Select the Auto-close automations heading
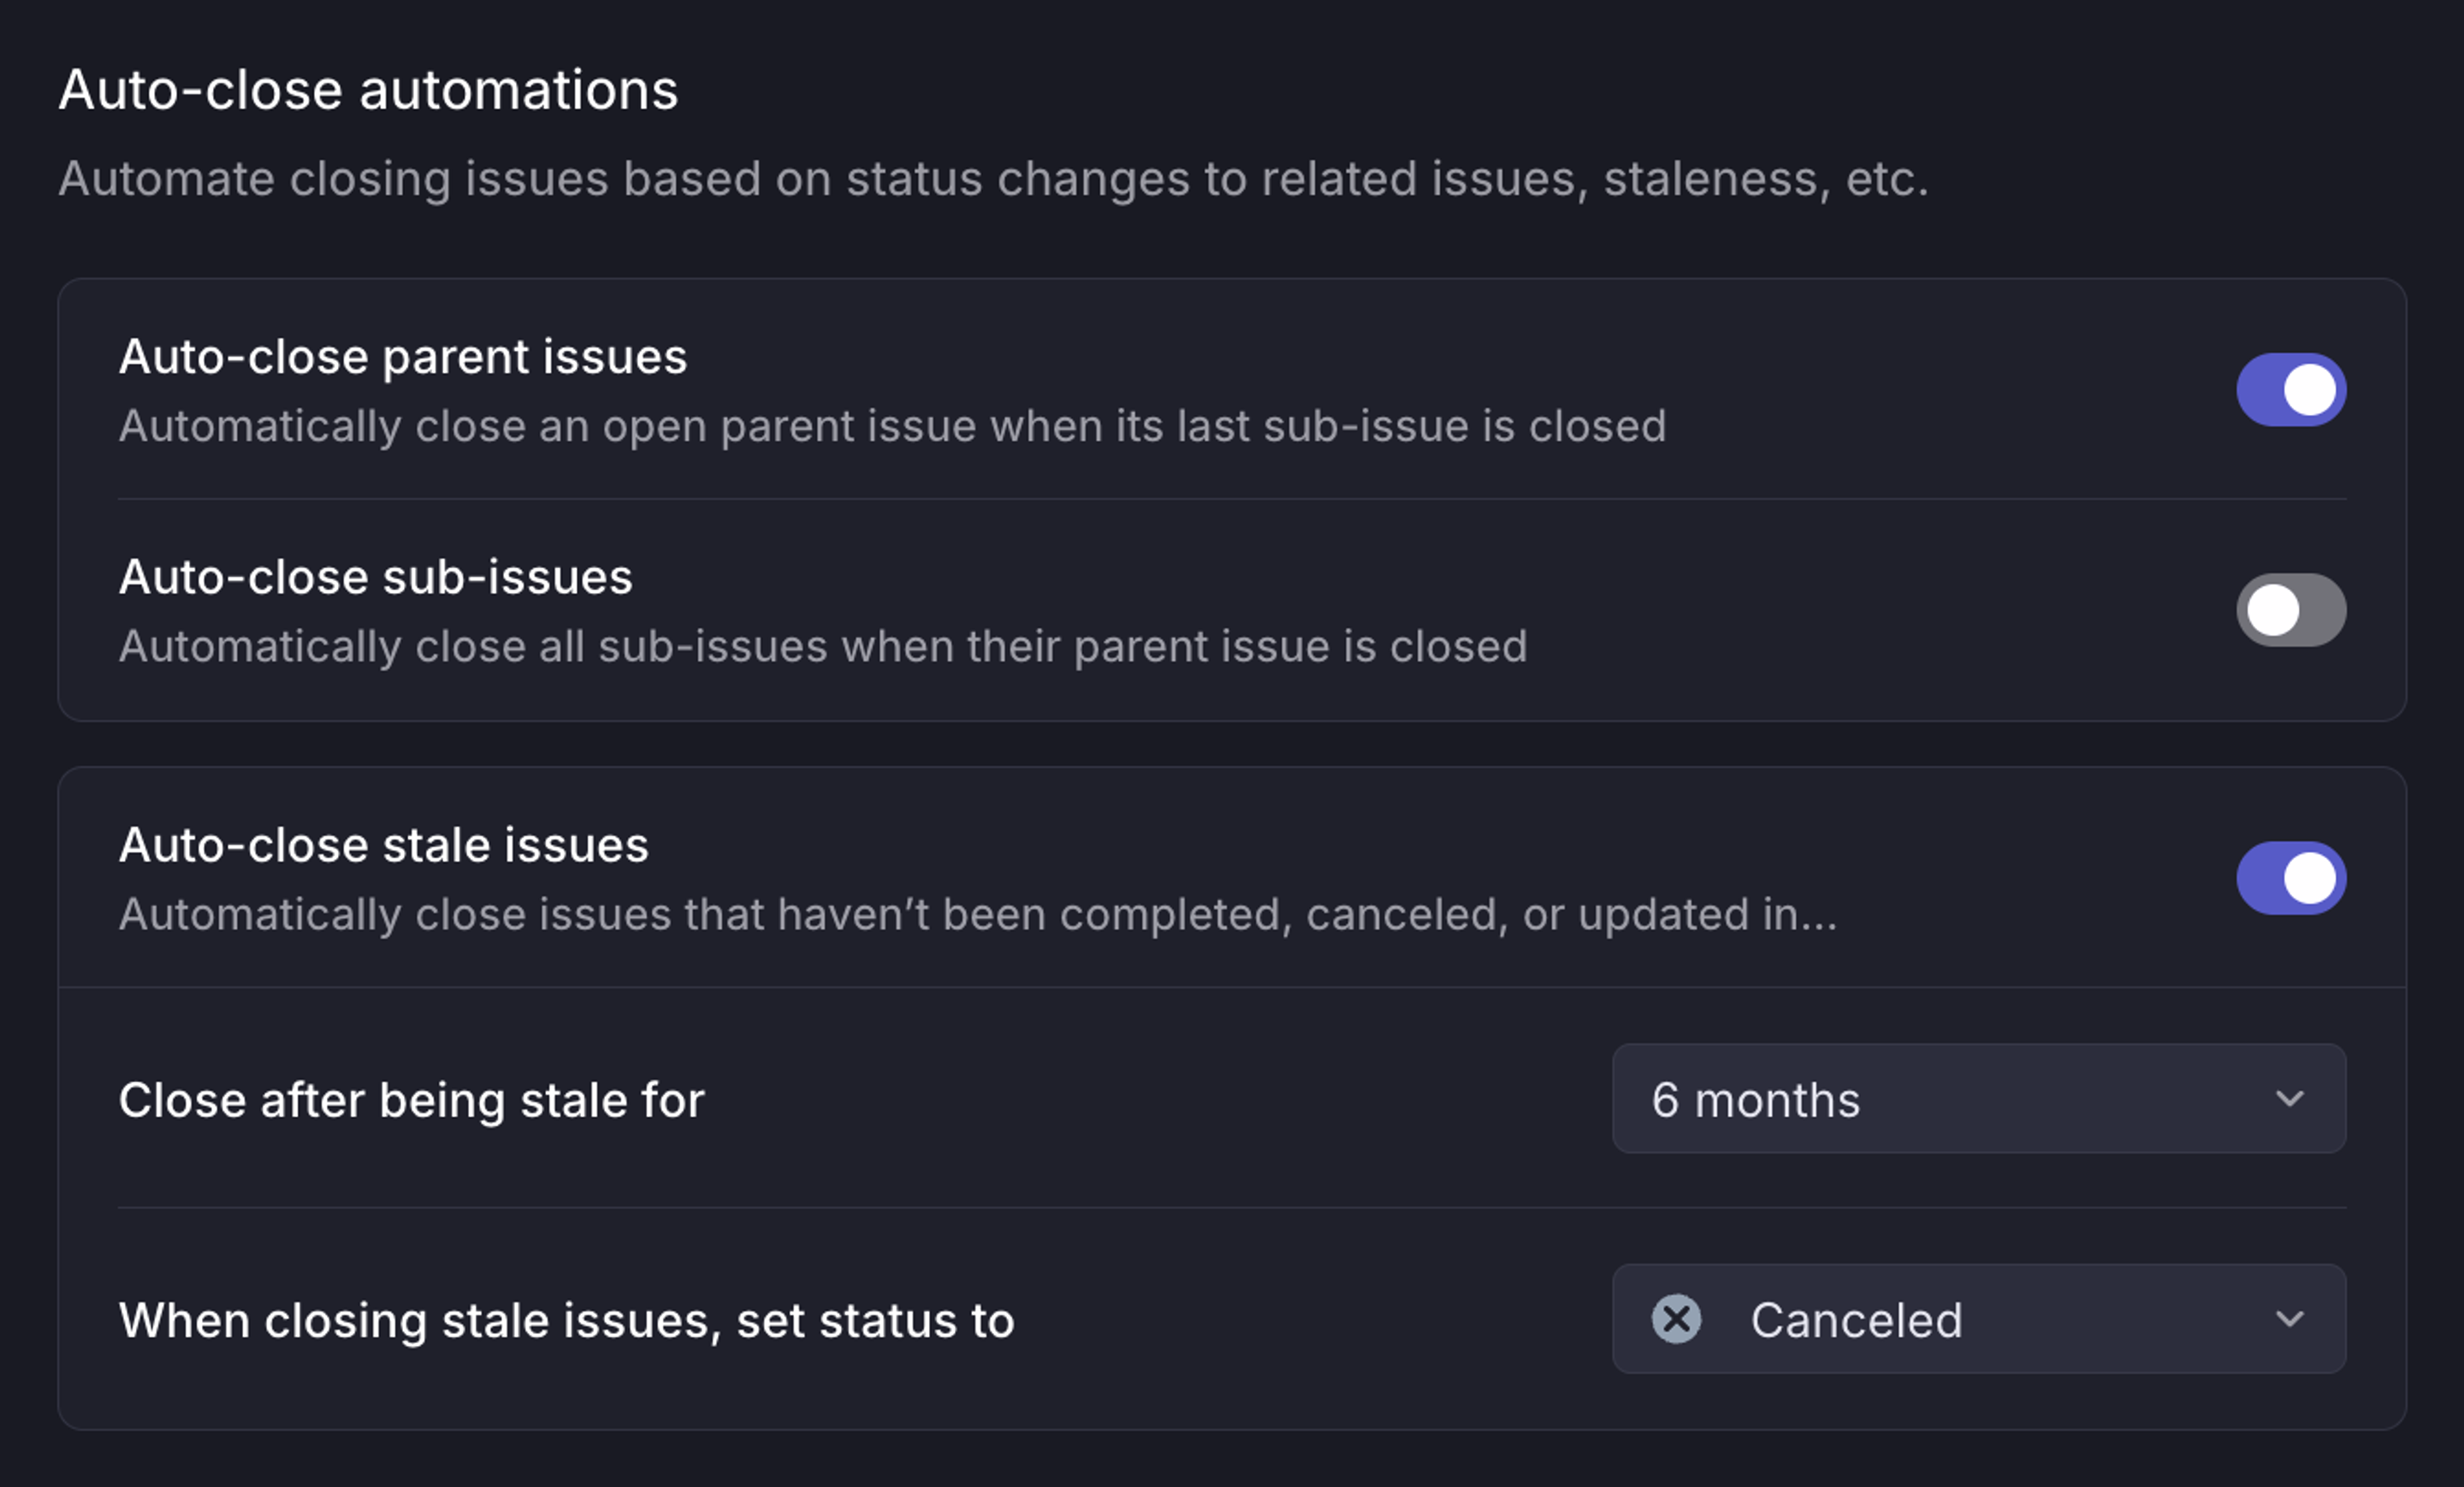The width and height of the screenshot is (2464, 1487). (x=368, y=88)
